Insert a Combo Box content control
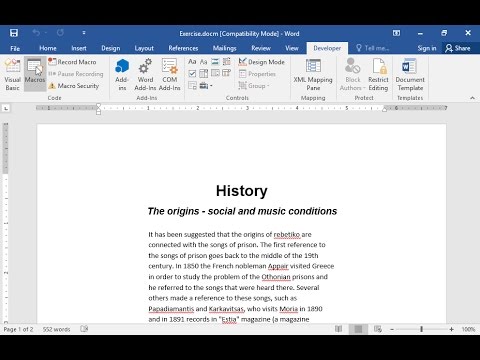 pos(204,73)
